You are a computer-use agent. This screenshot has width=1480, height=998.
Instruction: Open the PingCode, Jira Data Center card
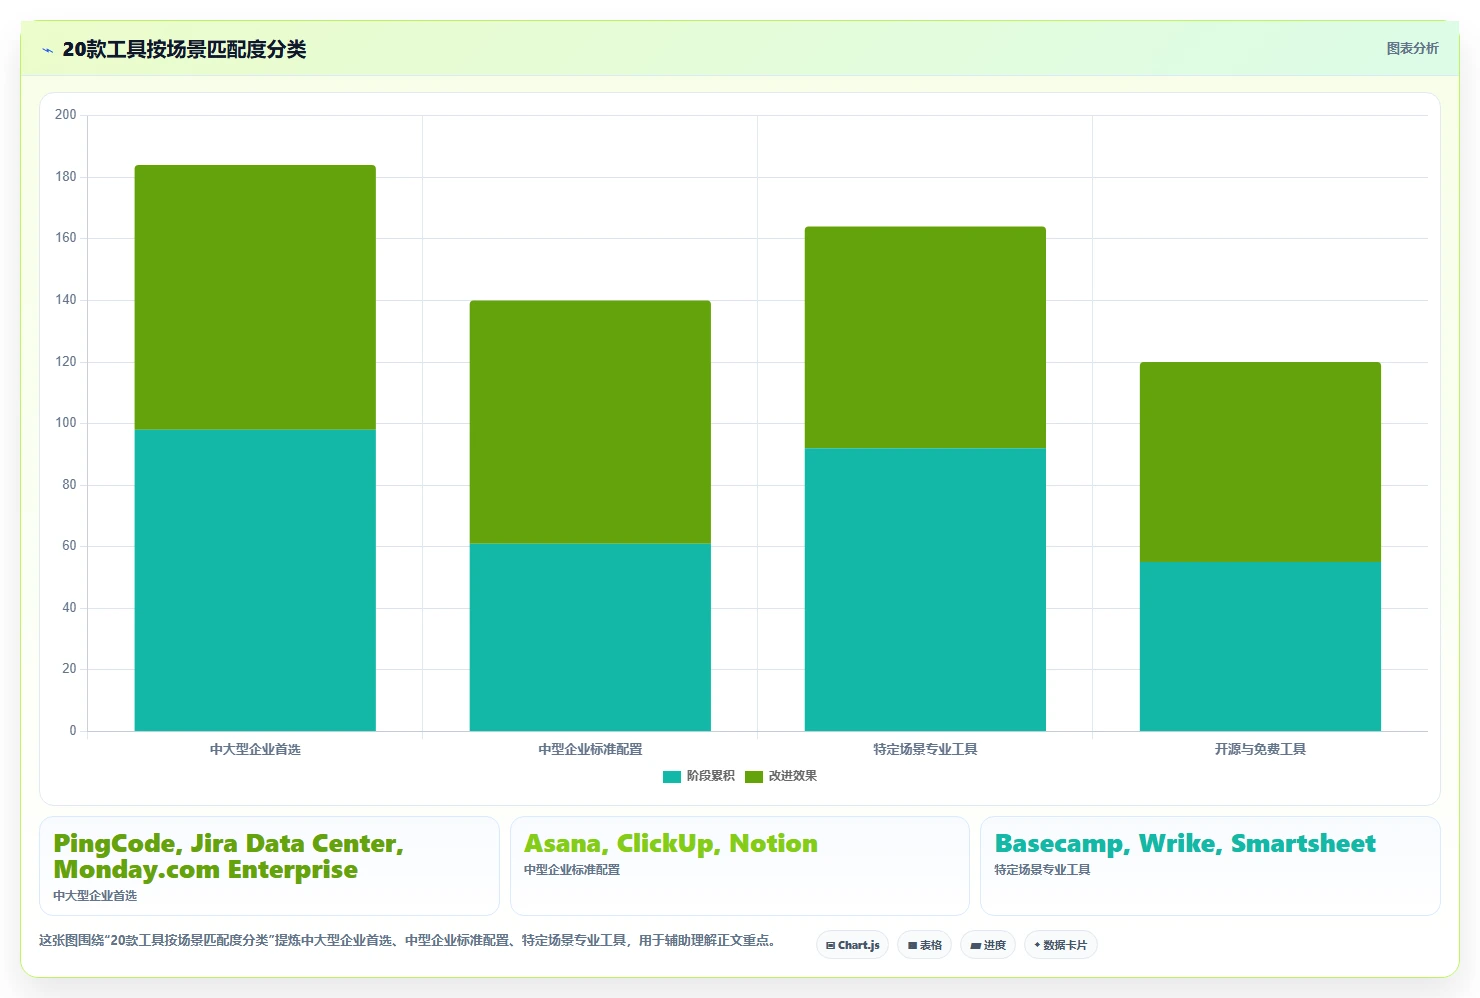[x=269, y=866]
